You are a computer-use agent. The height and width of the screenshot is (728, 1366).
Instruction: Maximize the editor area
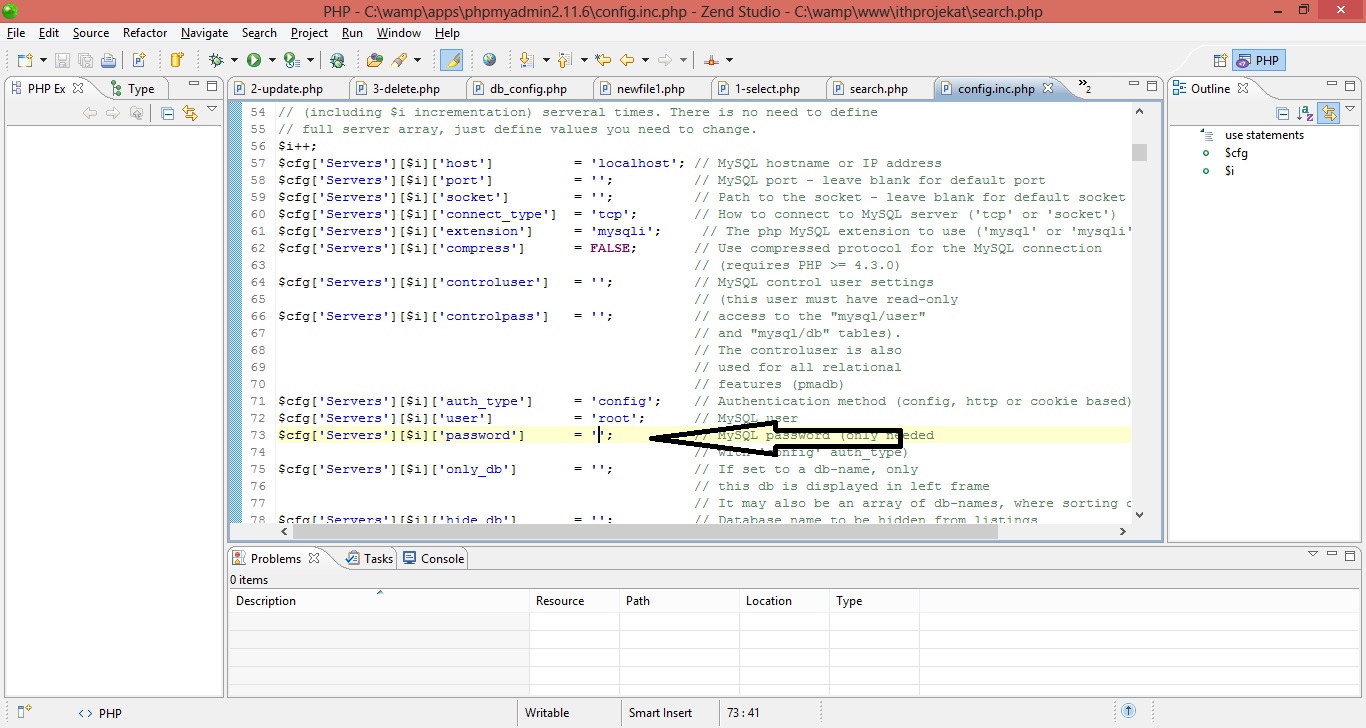point(1152,86)
